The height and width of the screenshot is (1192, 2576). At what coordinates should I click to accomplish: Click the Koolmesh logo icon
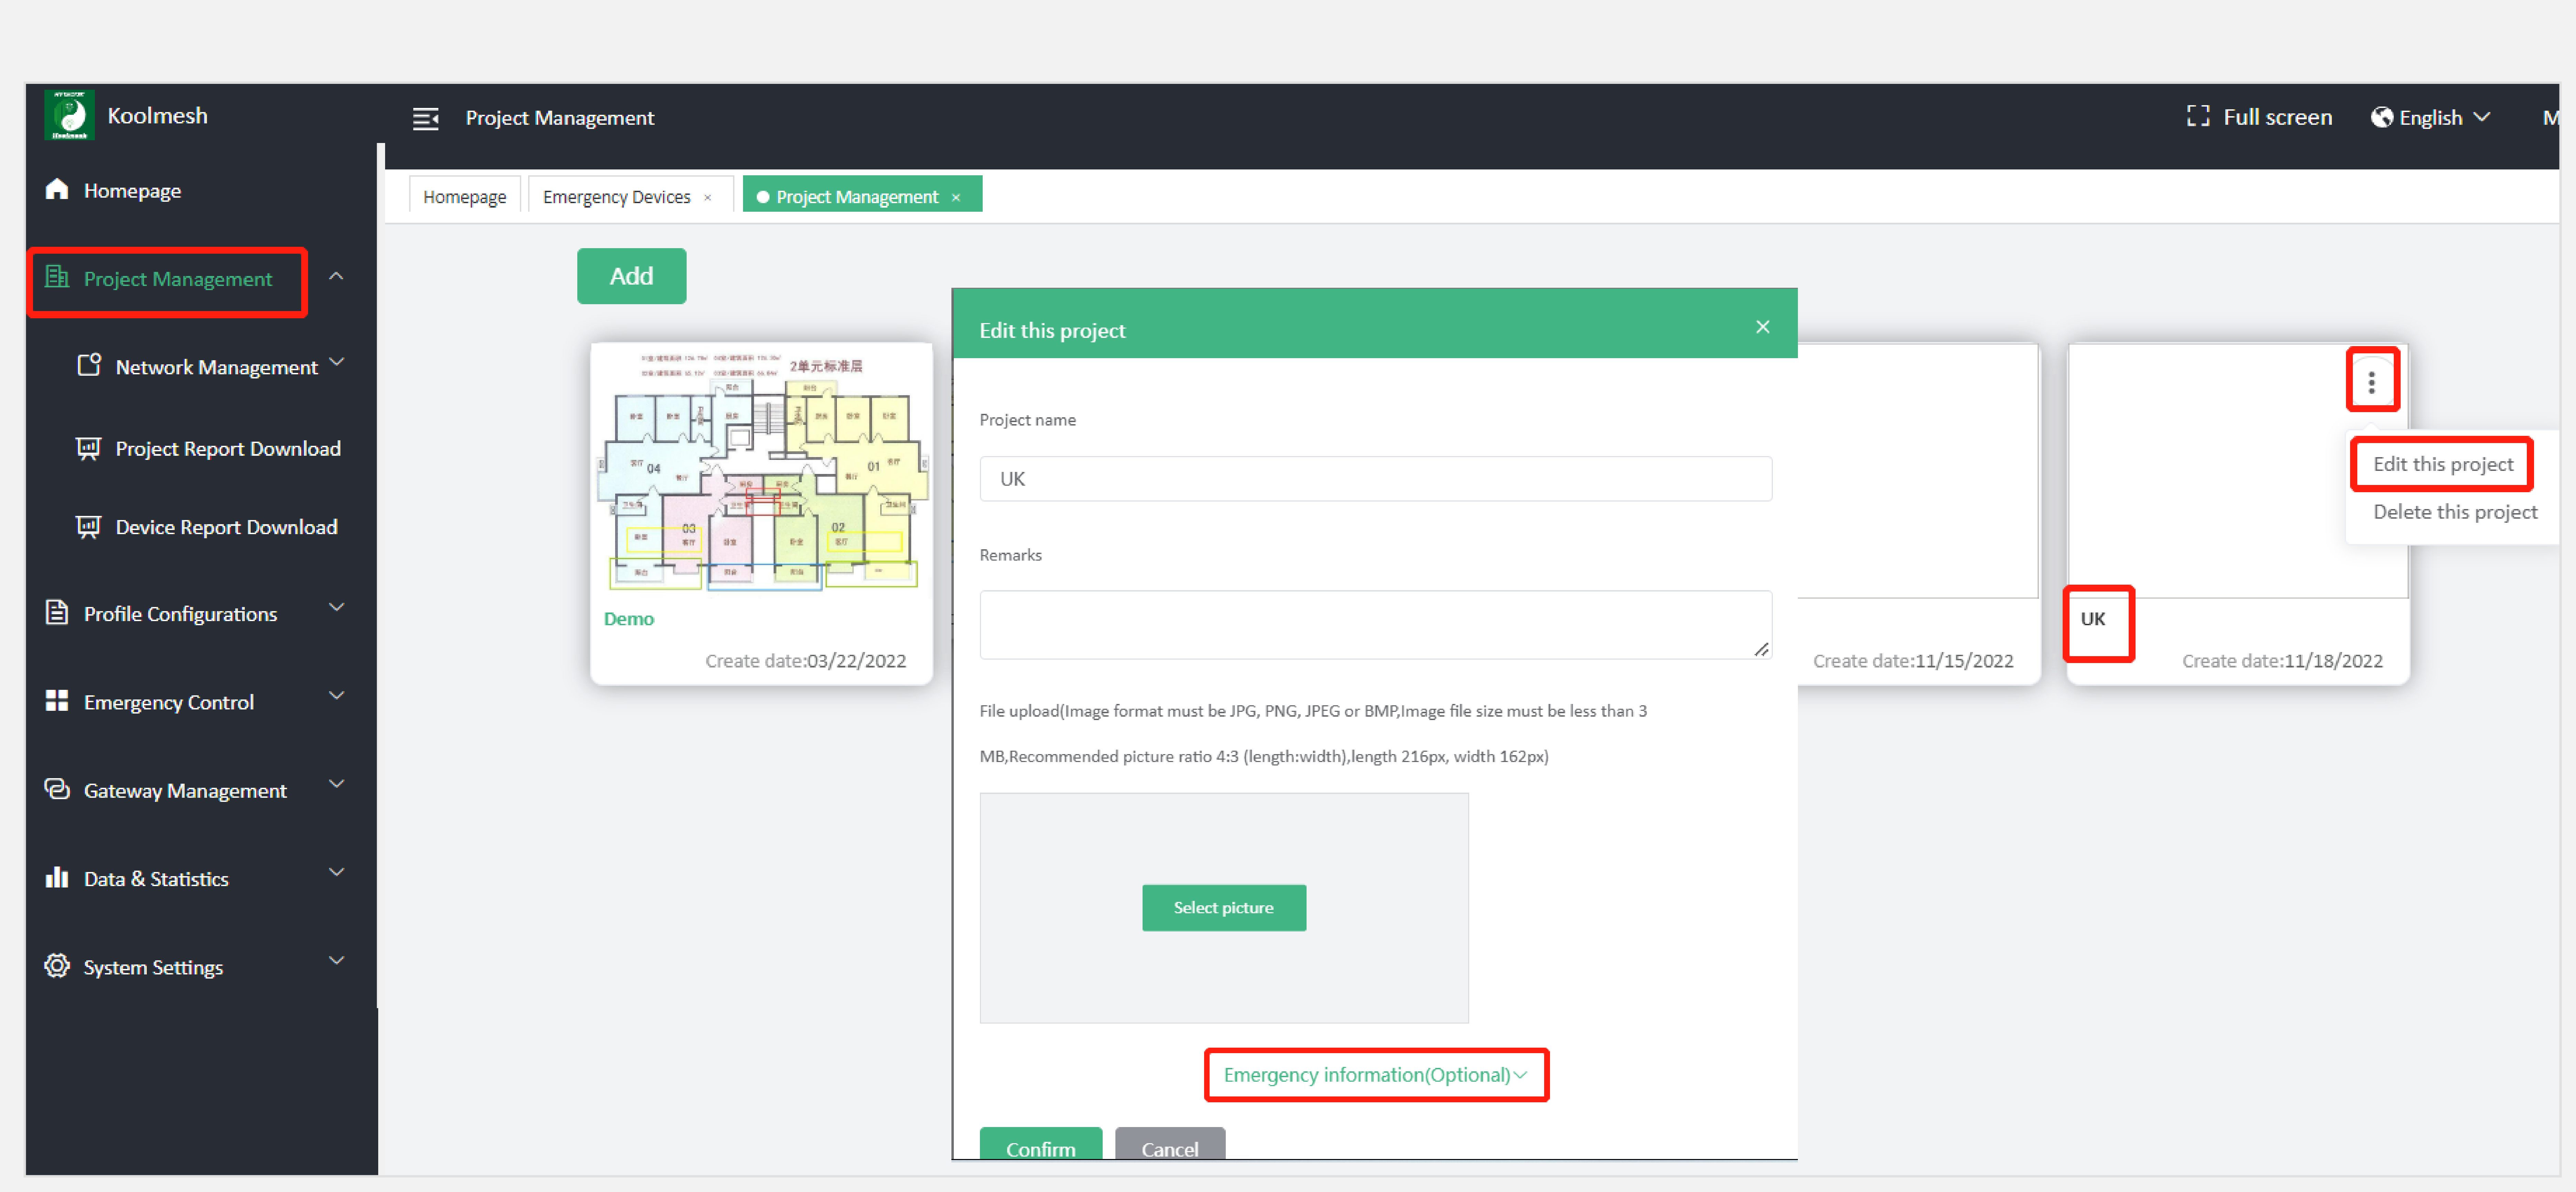pos(69,115)
